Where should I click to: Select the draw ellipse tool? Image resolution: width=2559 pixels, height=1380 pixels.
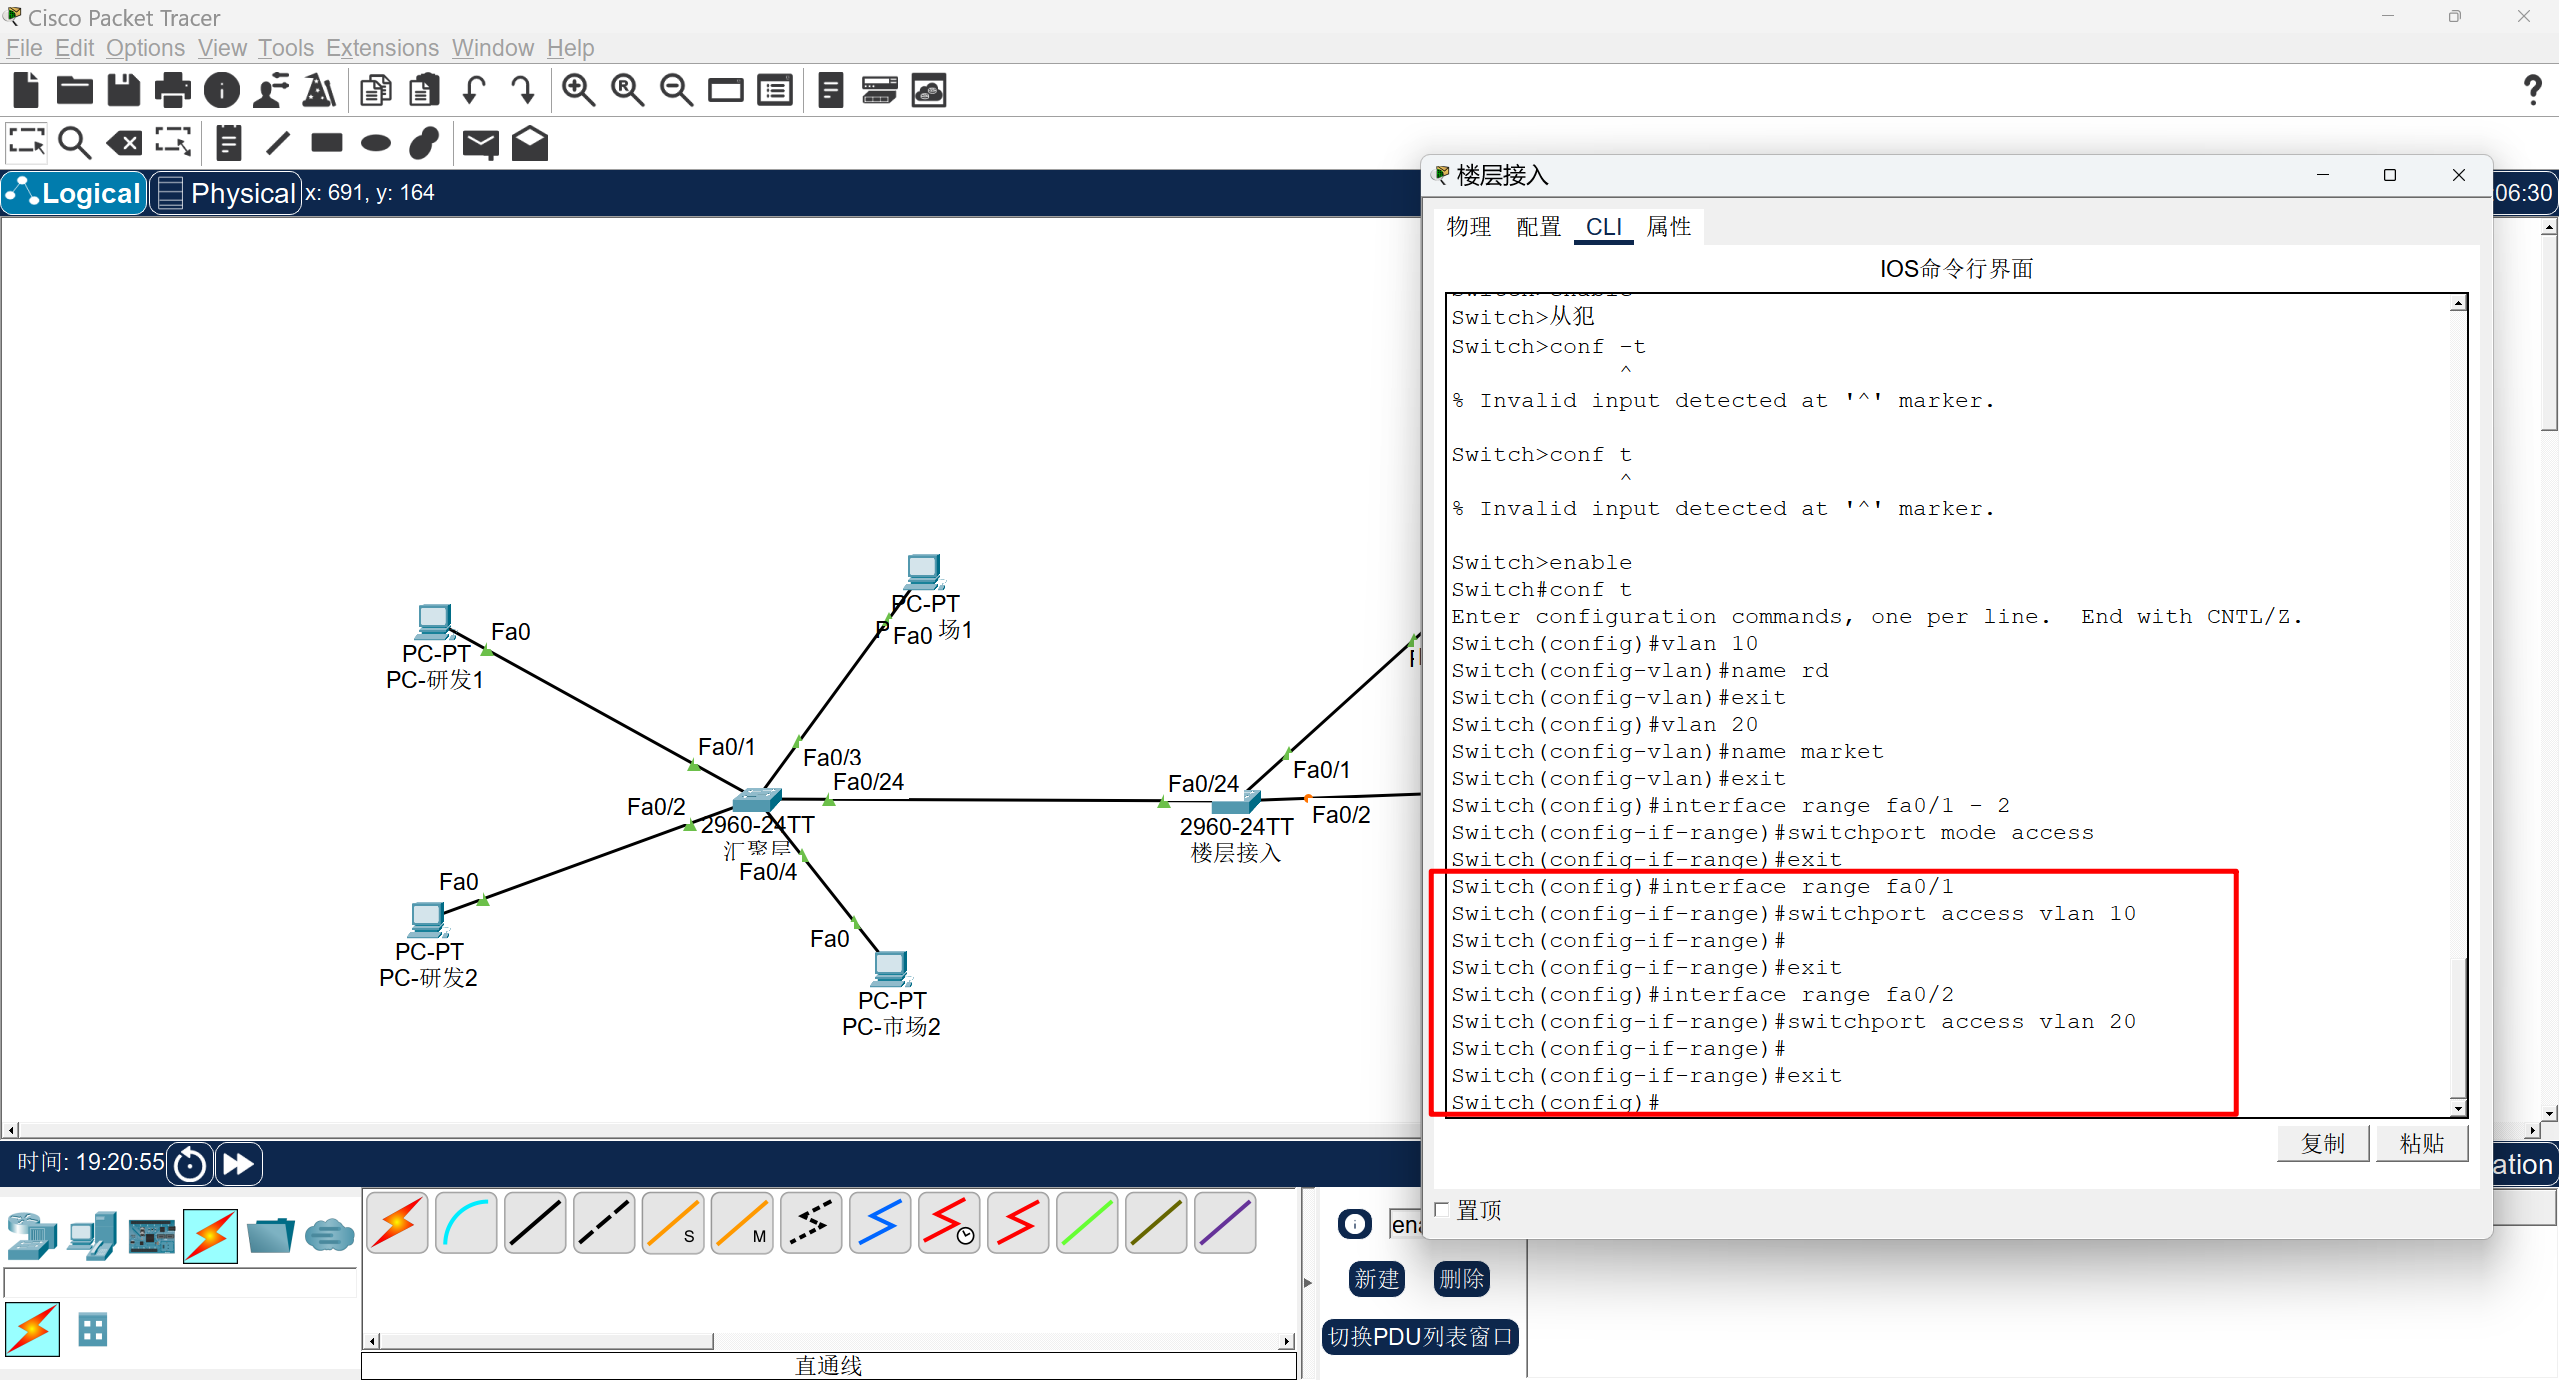tap(376, 143)
